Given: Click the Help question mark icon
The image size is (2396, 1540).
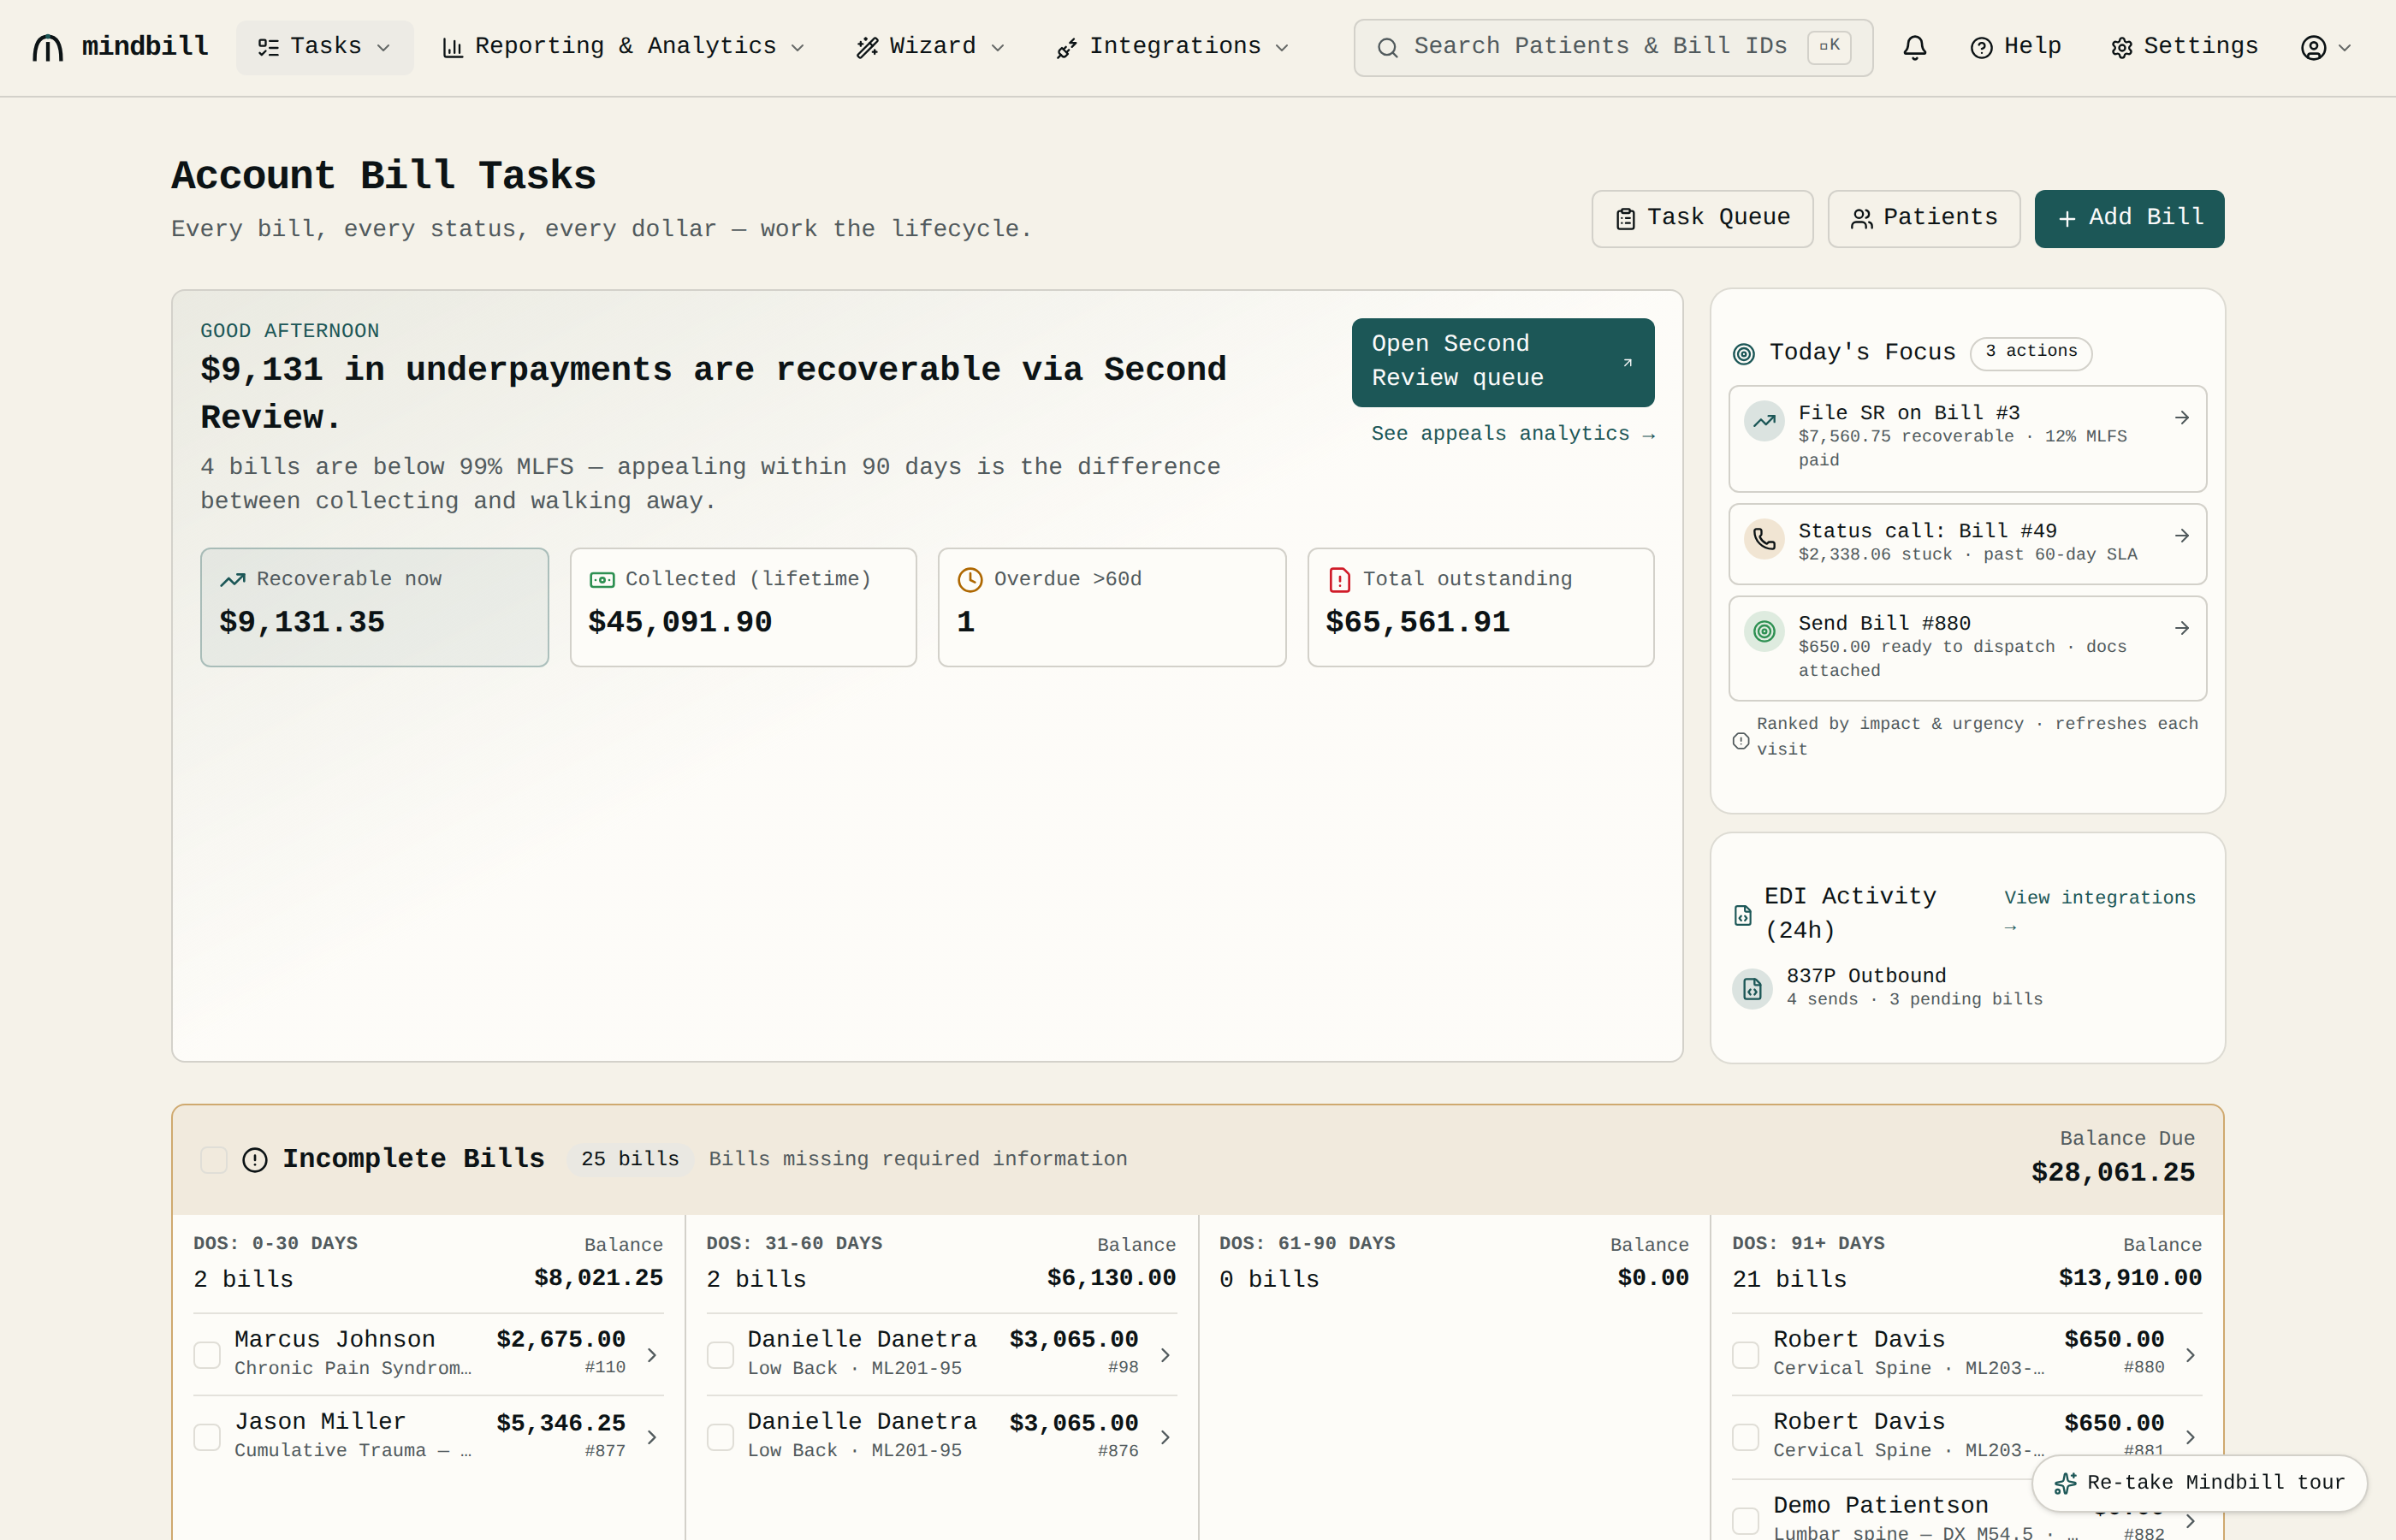Looking at the screenshot, I should tap(1981, 47).
